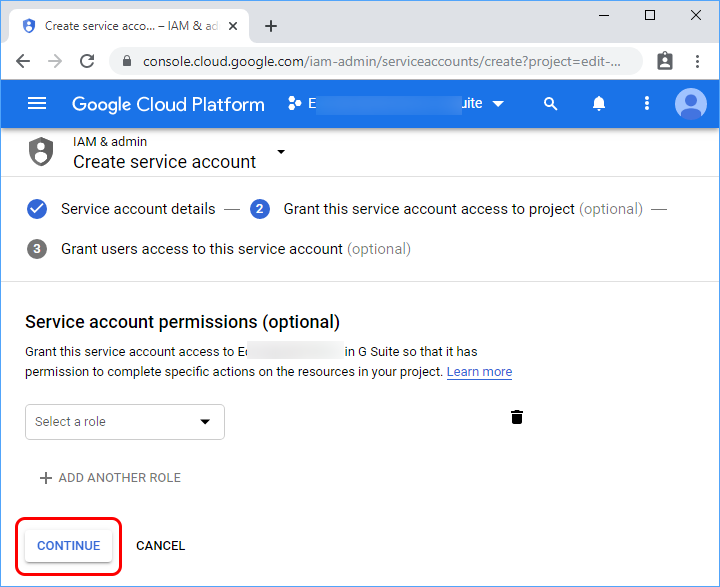The height and width of the screenshot is (587, 720).
Task: Click the IAM & admin shield icon
Action: (41, 152)
